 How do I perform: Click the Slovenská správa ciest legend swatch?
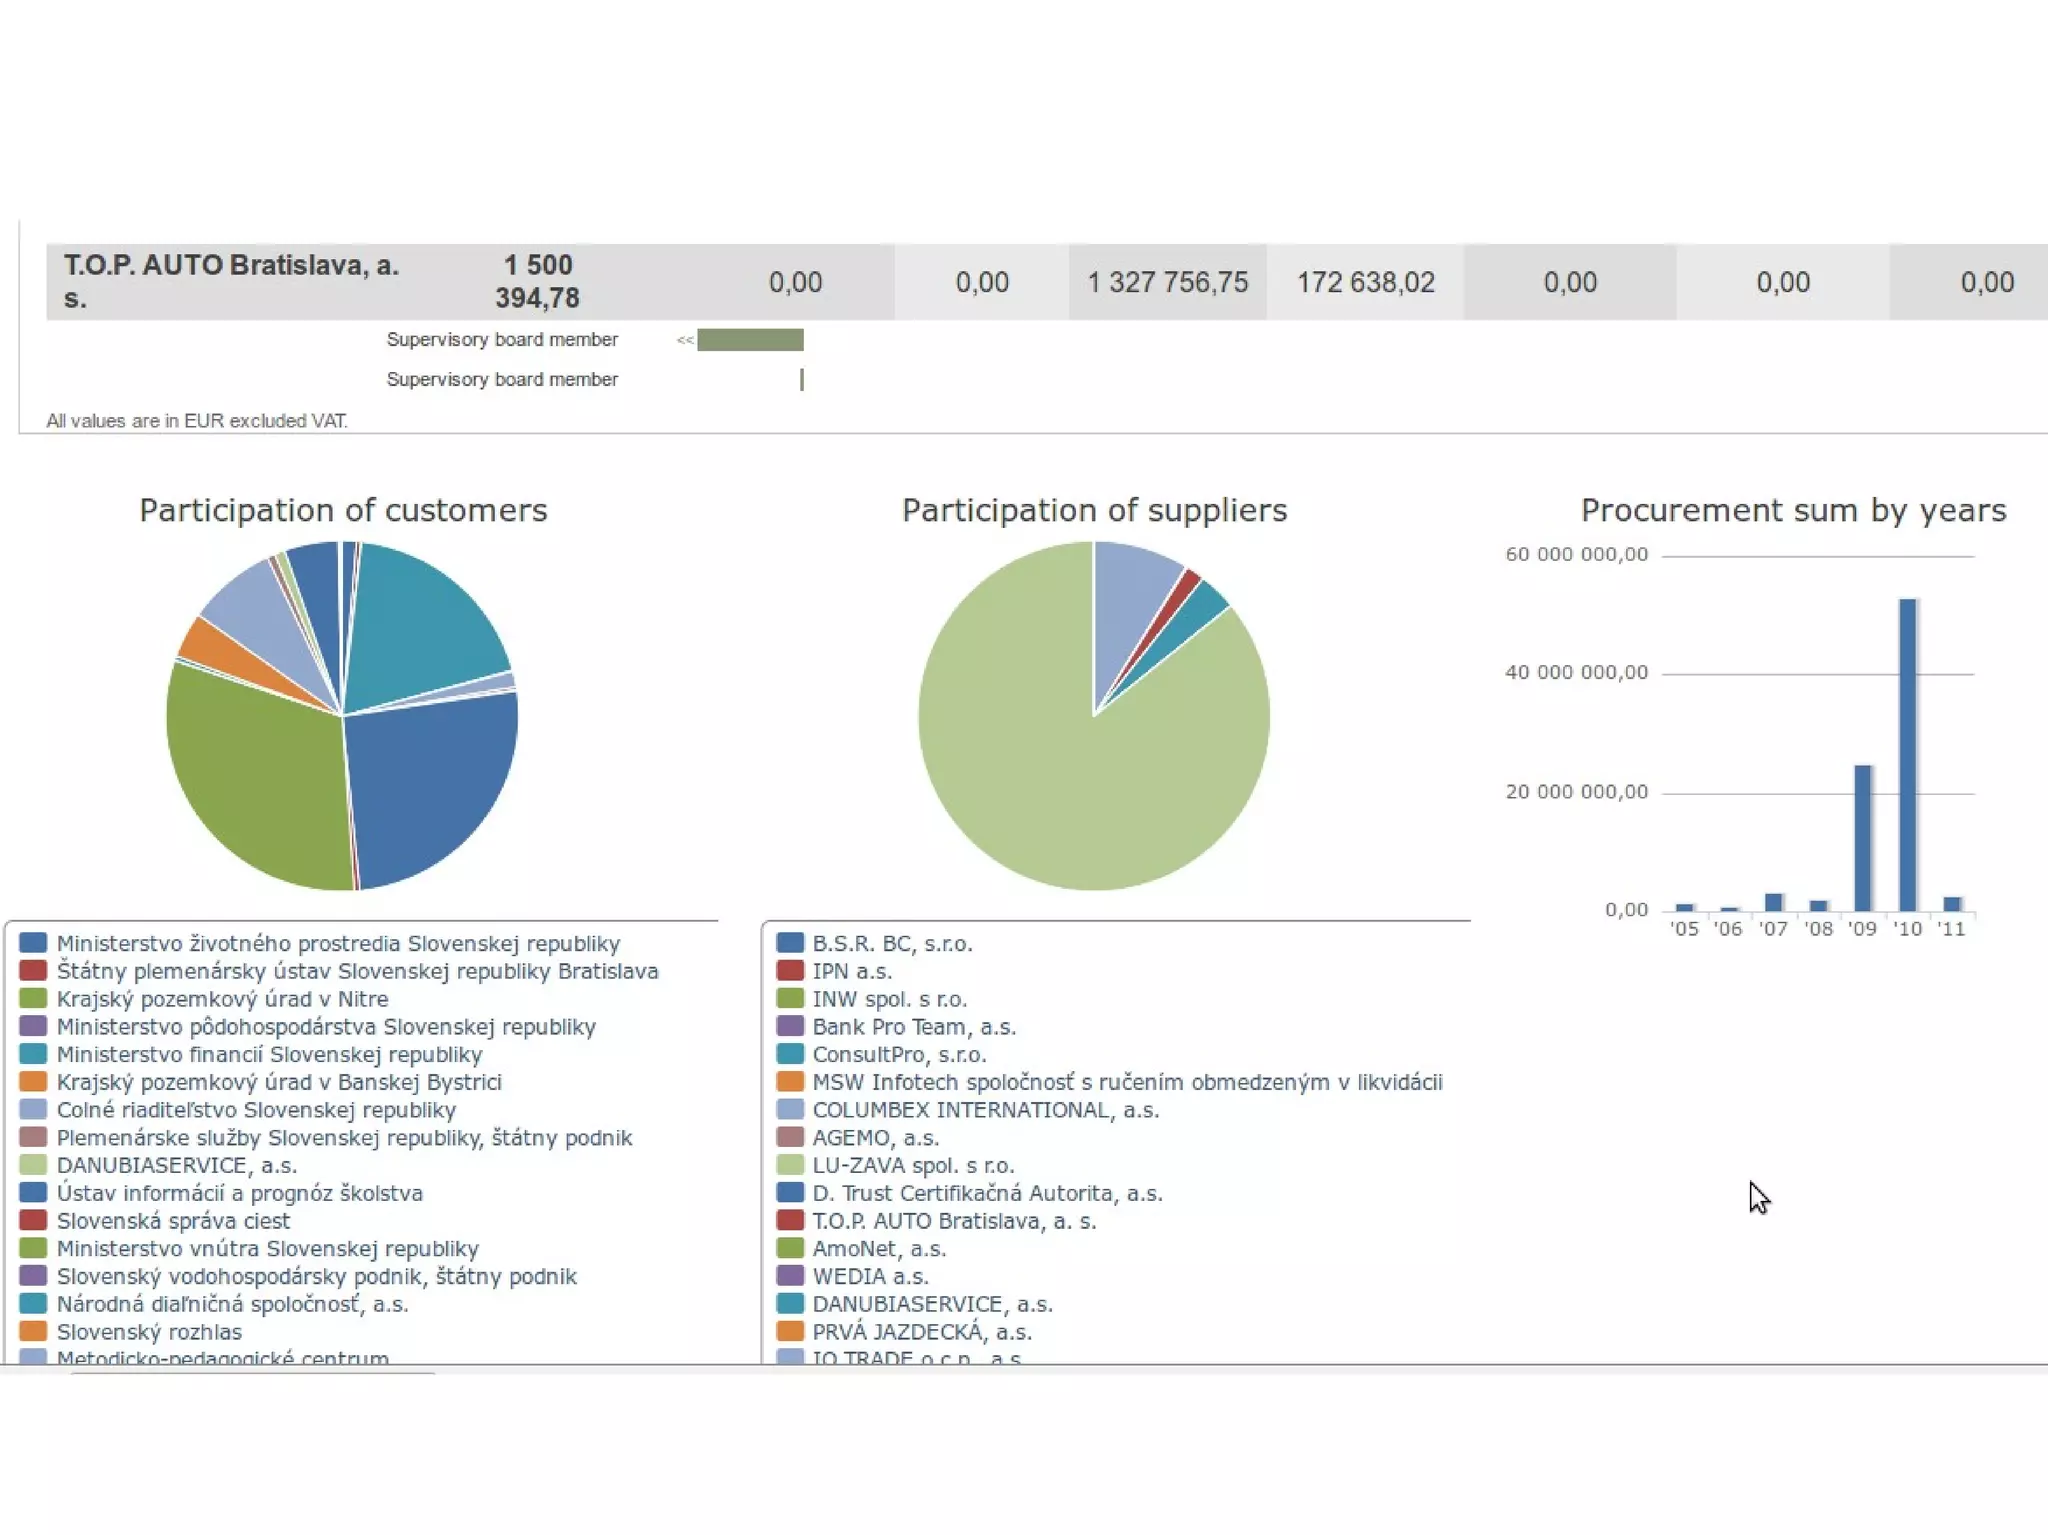(33, 1221)
